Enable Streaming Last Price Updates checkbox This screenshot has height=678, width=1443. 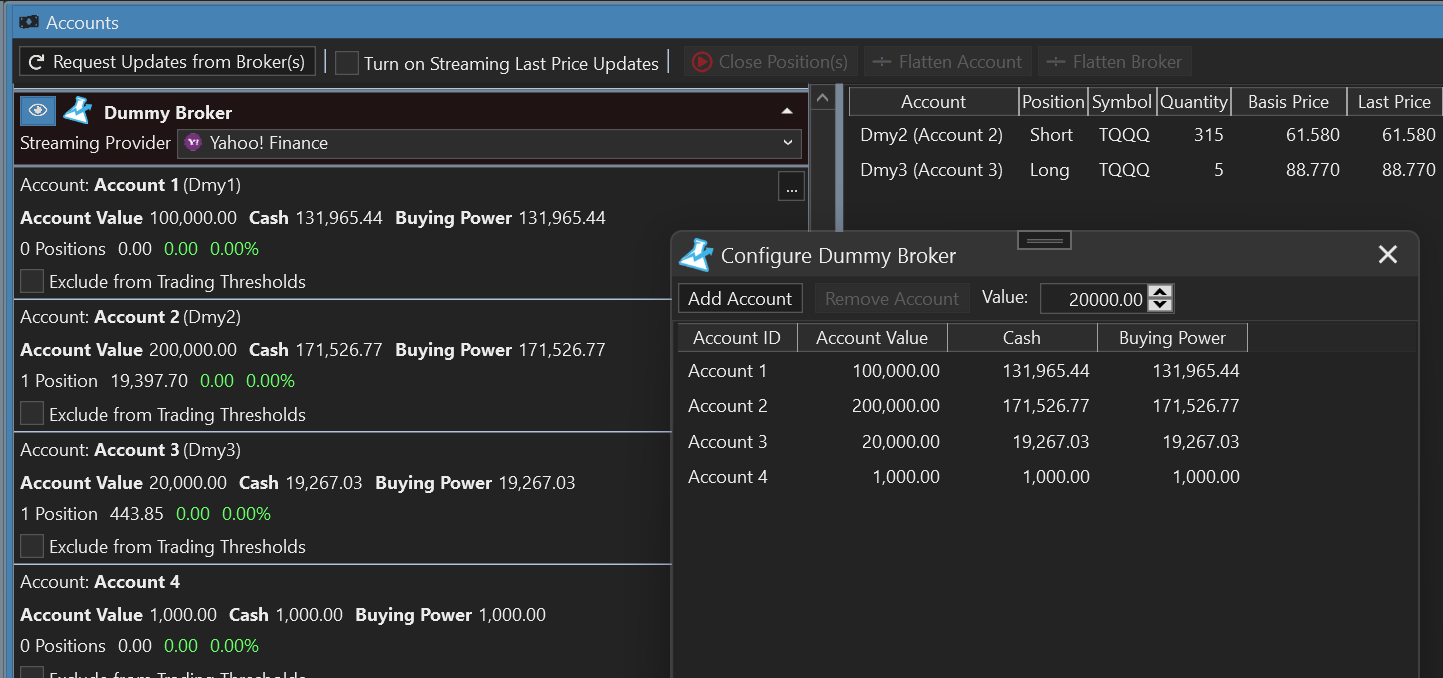click(x=347, y=63)
